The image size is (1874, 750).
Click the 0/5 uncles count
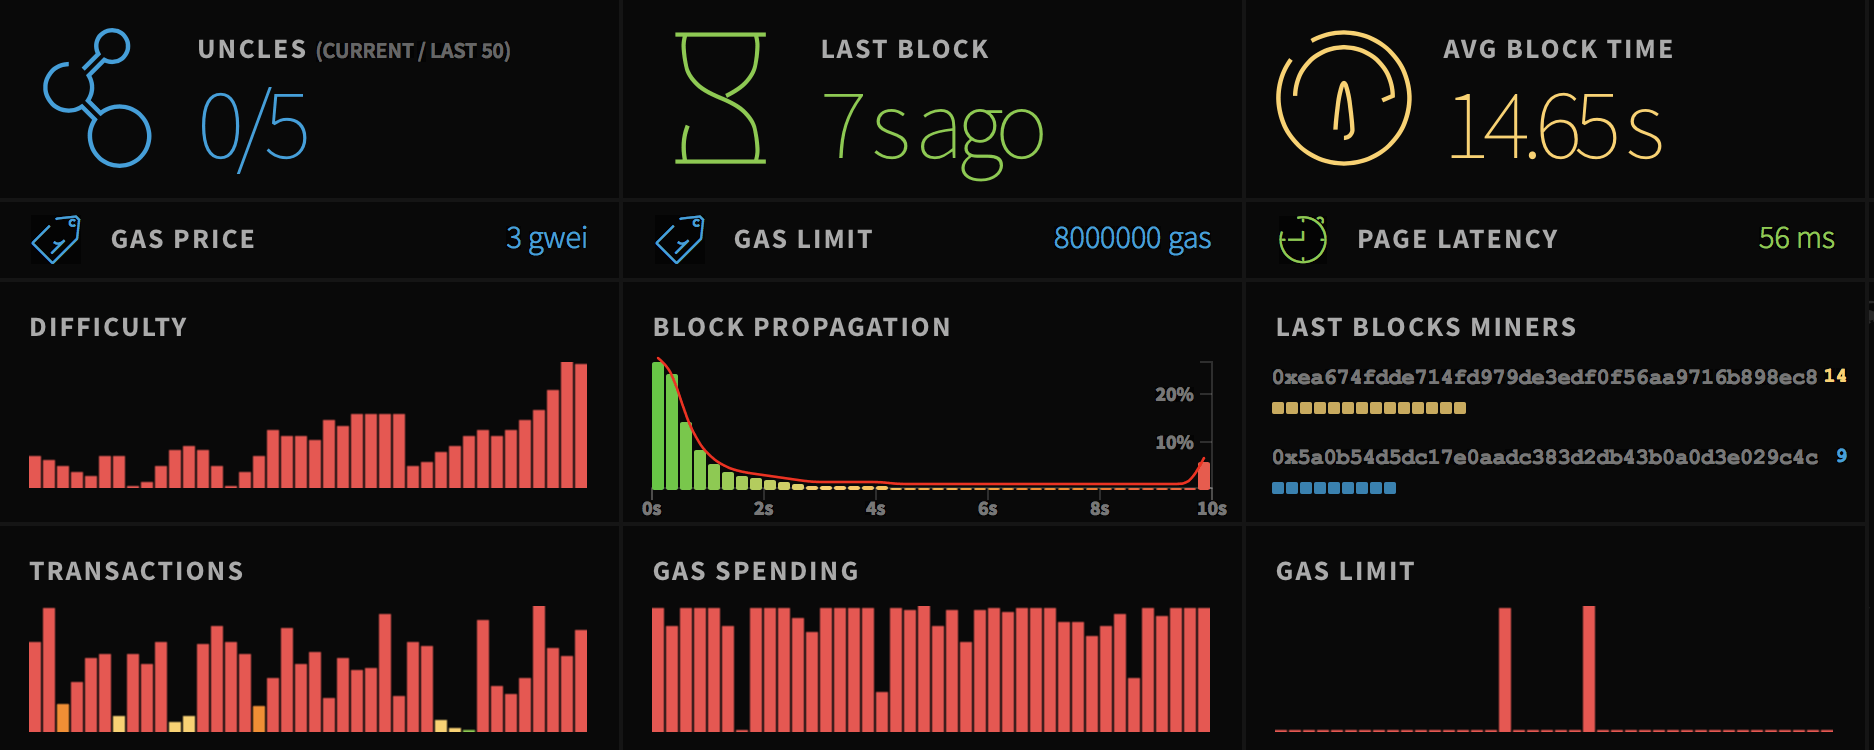tap(254, 127)
